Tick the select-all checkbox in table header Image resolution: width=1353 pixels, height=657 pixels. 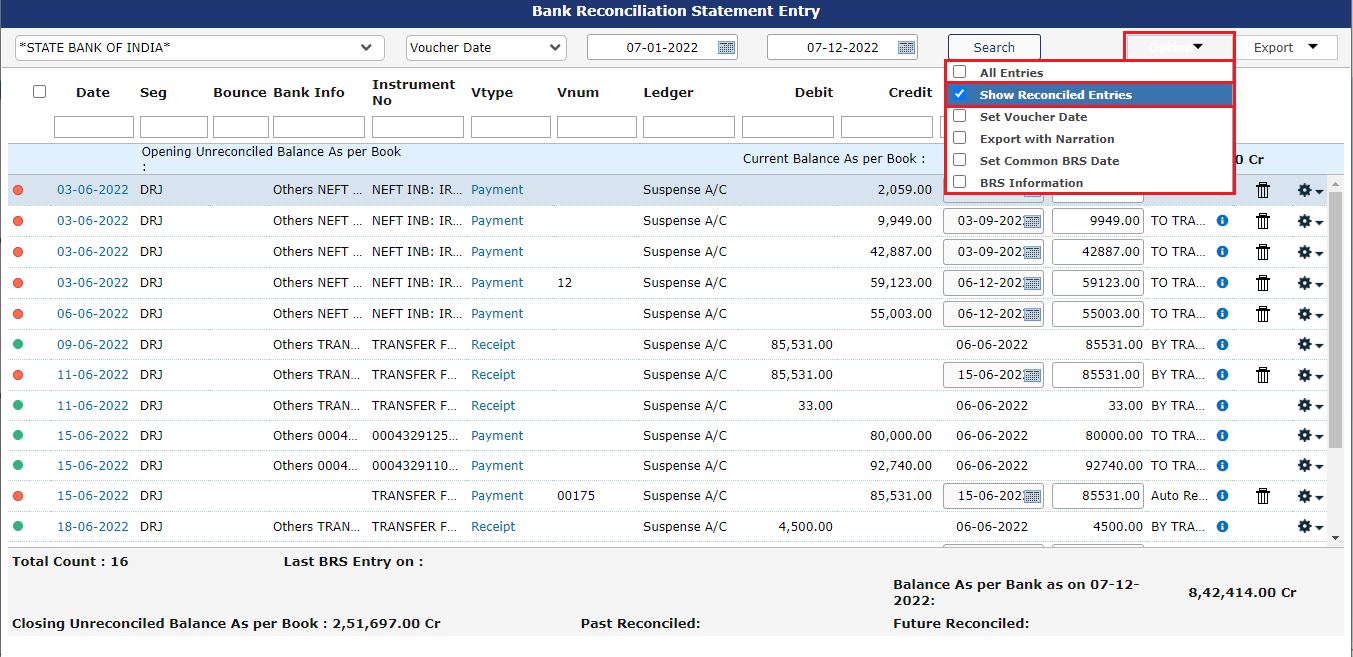(x=39, y=92)
